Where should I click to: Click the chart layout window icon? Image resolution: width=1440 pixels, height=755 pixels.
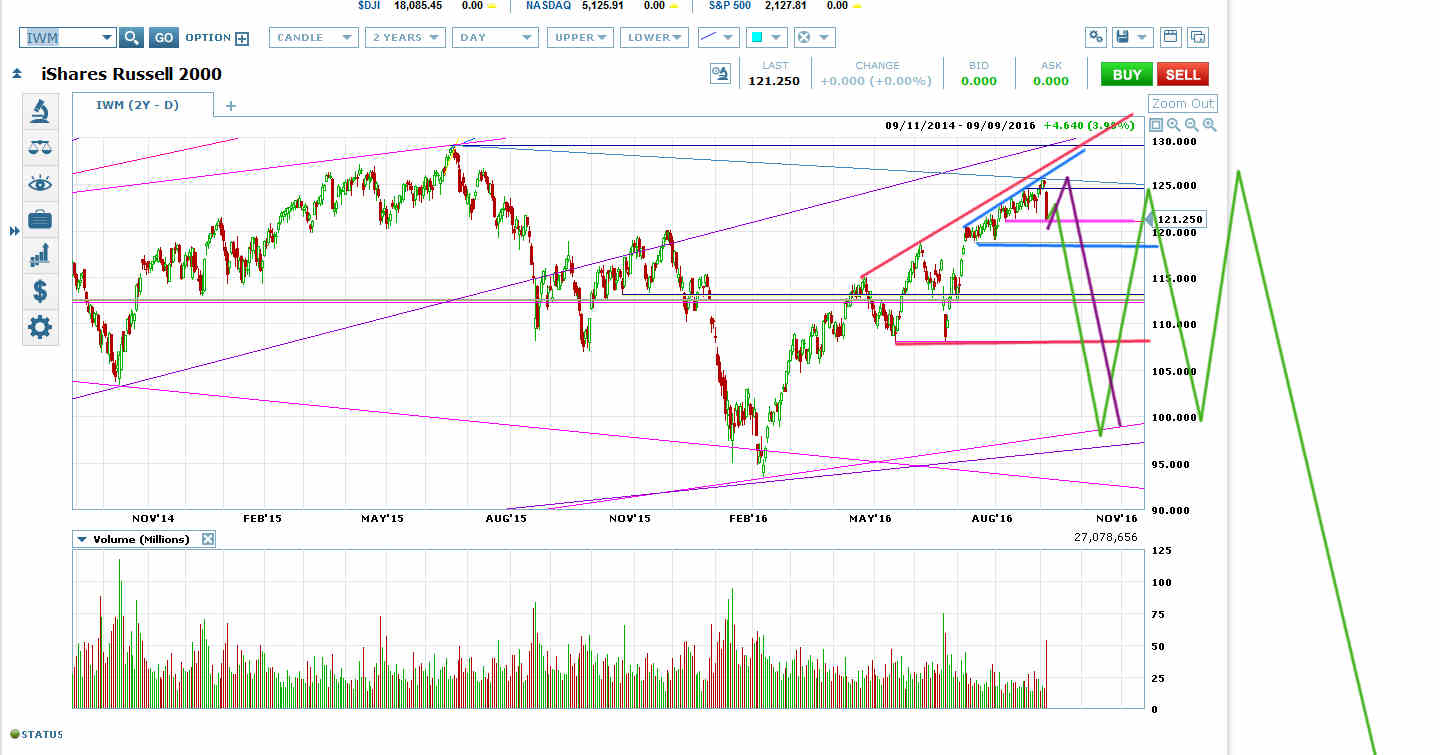[1170, 38]
